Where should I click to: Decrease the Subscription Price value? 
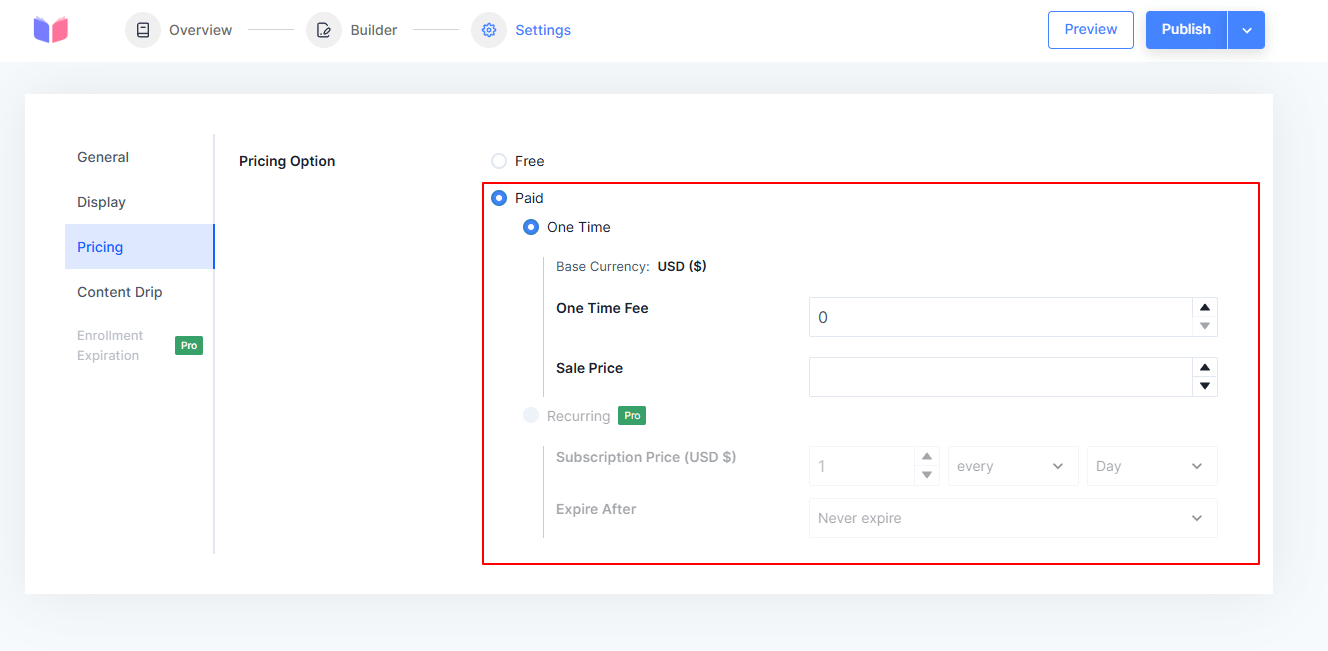coord(927,475)
